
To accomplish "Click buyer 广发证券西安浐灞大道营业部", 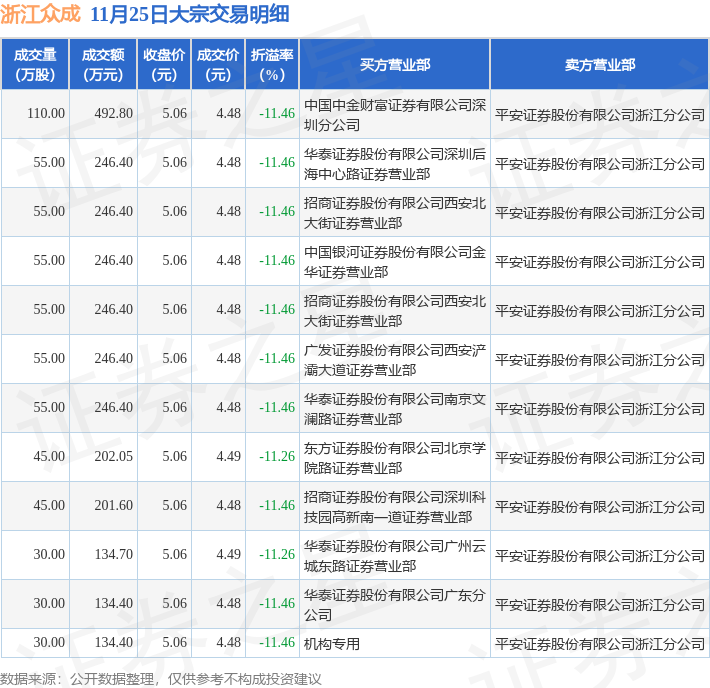I will 394,359.
